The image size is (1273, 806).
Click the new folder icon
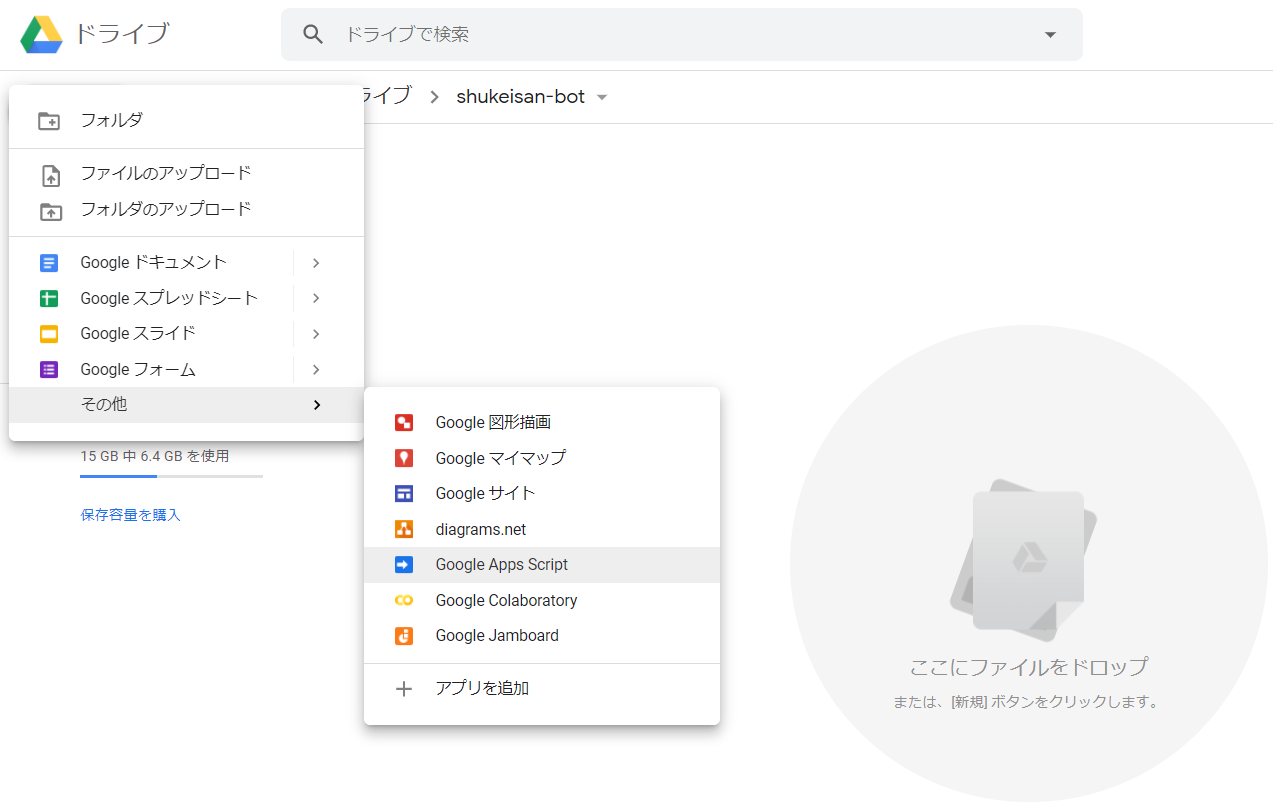pyautogui.click(x=49, y=121)
